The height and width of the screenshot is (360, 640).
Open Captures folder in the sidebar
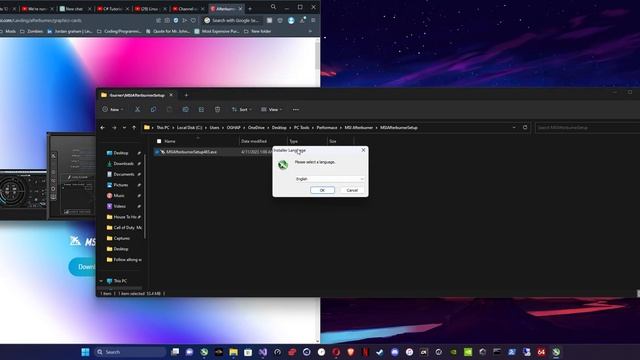tap(123, 238)
